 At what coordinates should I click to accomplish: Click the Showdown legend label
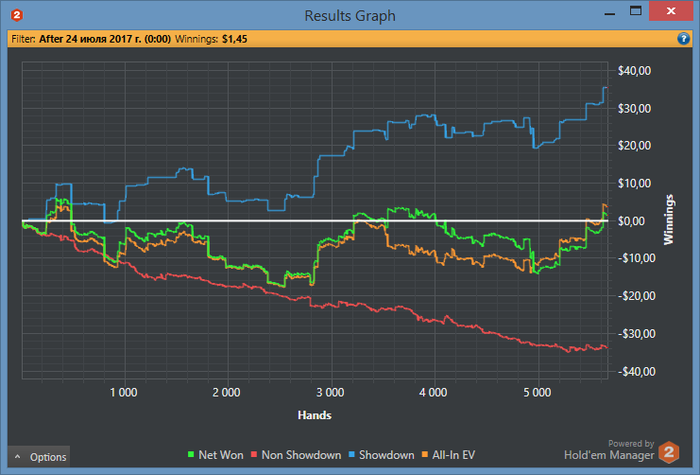[387, 455]
